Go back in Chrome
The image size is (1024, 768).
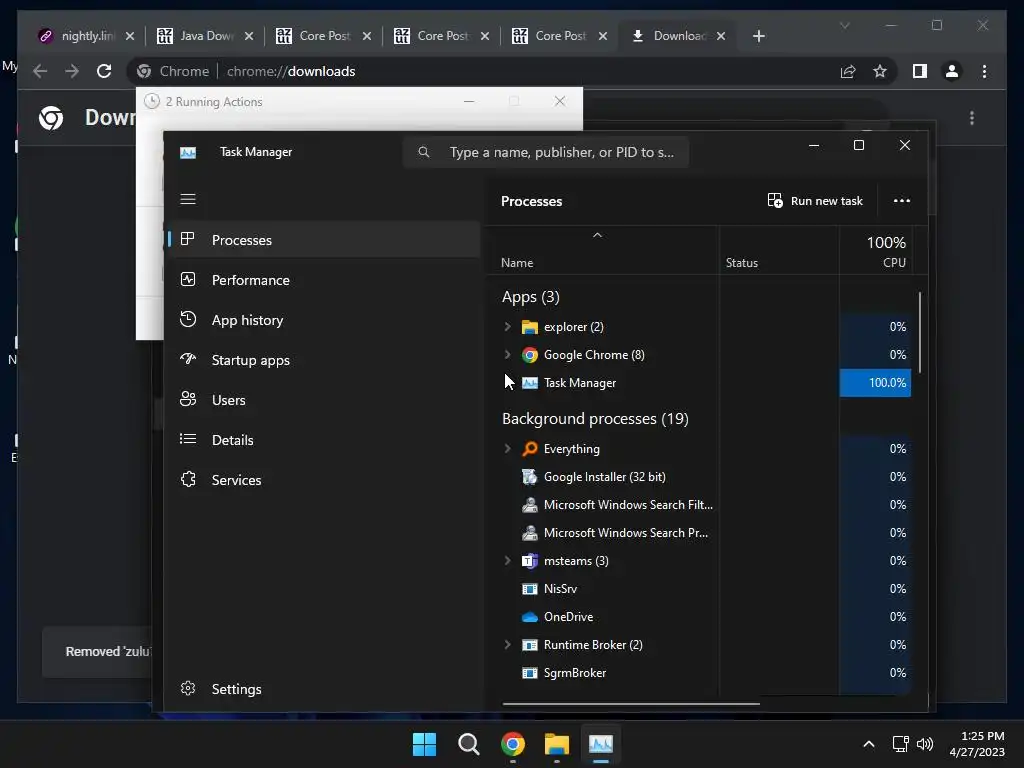coord(40,71)
